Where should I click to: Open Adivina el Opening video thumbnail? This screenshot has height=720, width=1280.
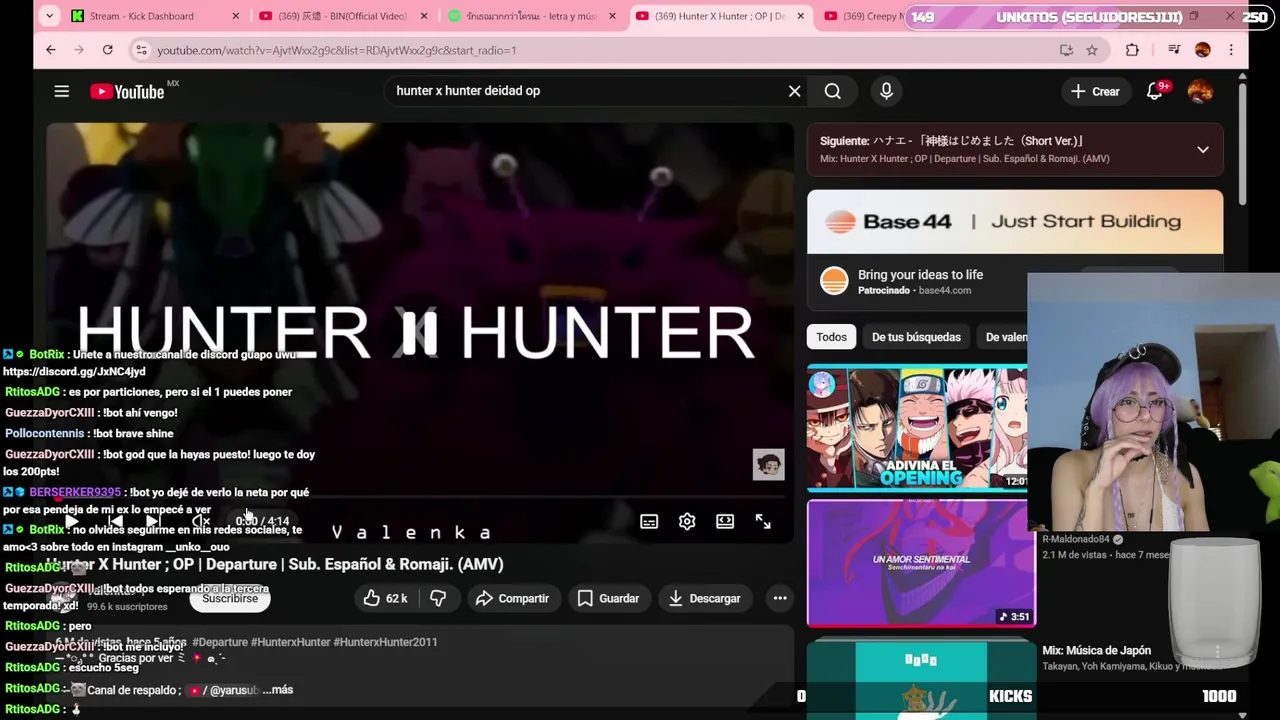917,428
